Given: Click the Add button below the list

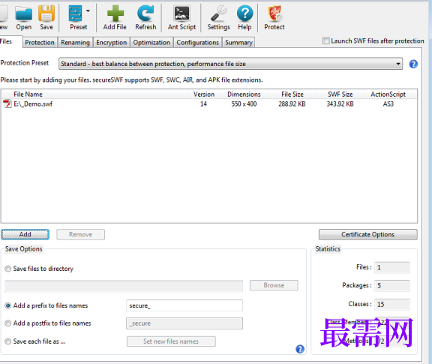Looking at the screenshot, I should [25, 234].
